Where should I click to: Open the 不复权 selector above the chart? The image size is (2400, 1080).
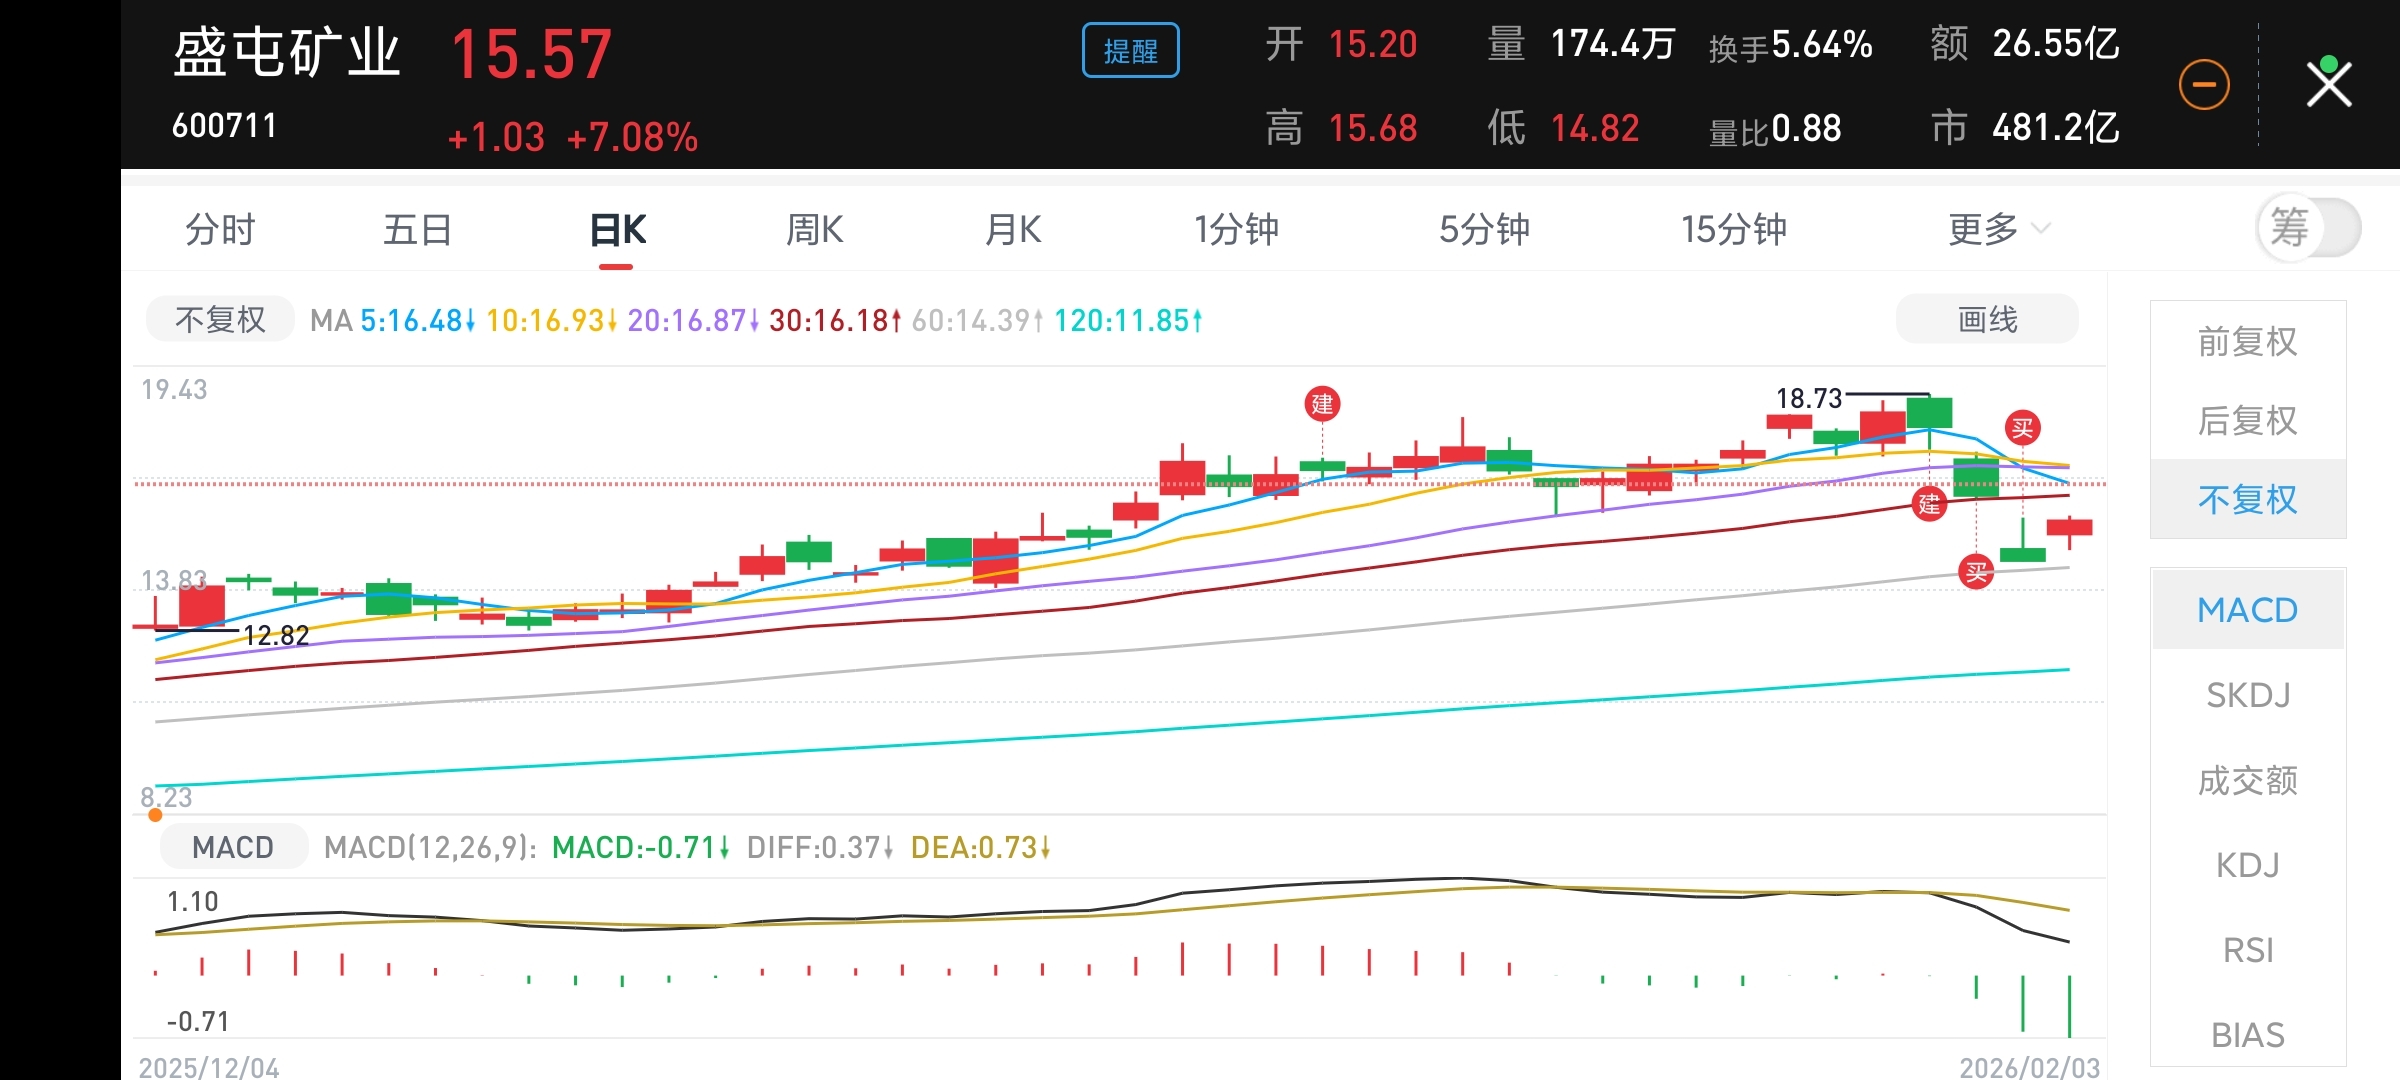click(220, 320)
